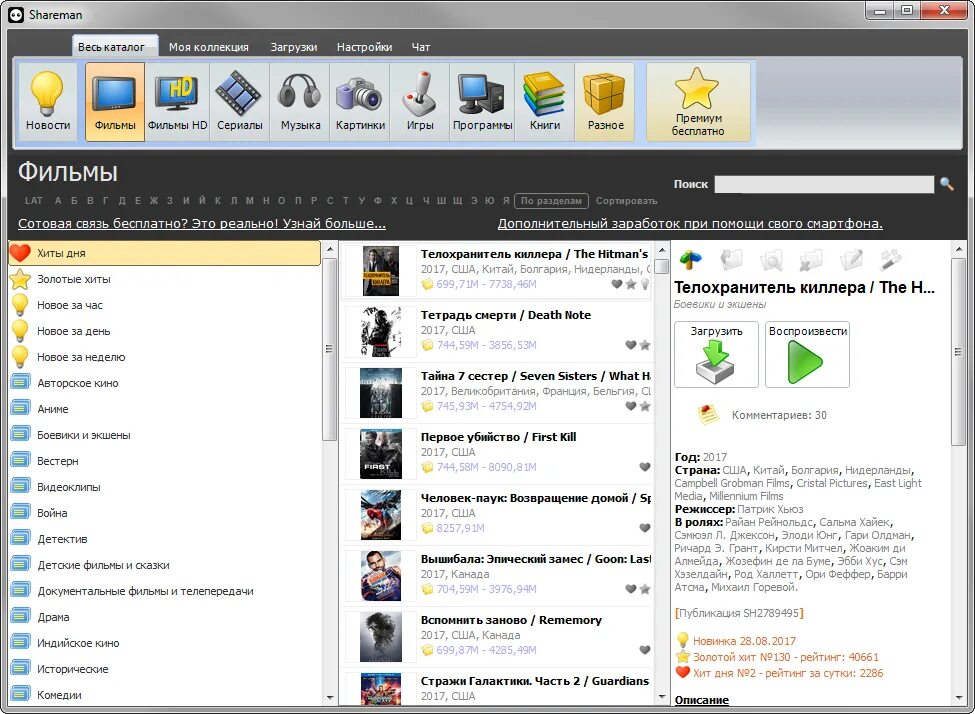Screen dimensions: 975x714
Task: Filter films by letter А
Action: coord(58,201)
